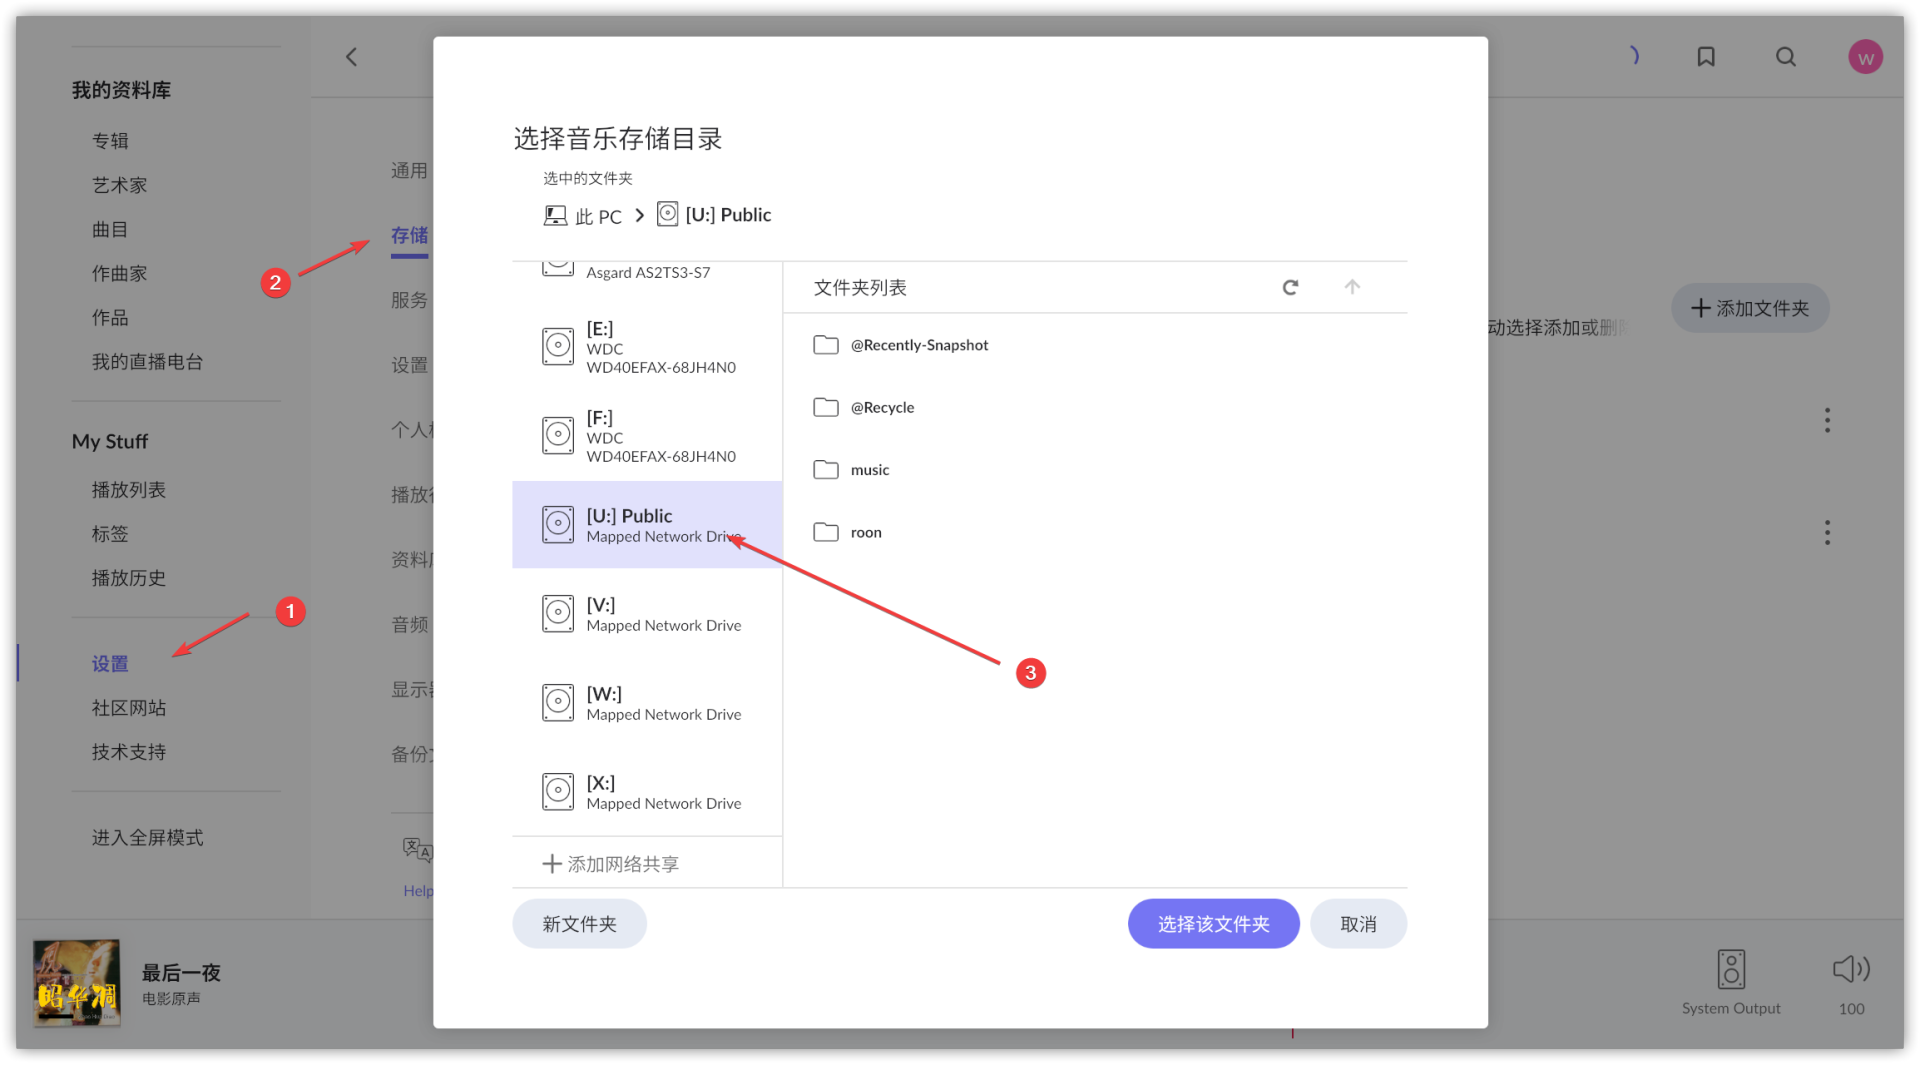Open the roon folder
The width and height of the screenshot is (1920, 1090).
865,532
